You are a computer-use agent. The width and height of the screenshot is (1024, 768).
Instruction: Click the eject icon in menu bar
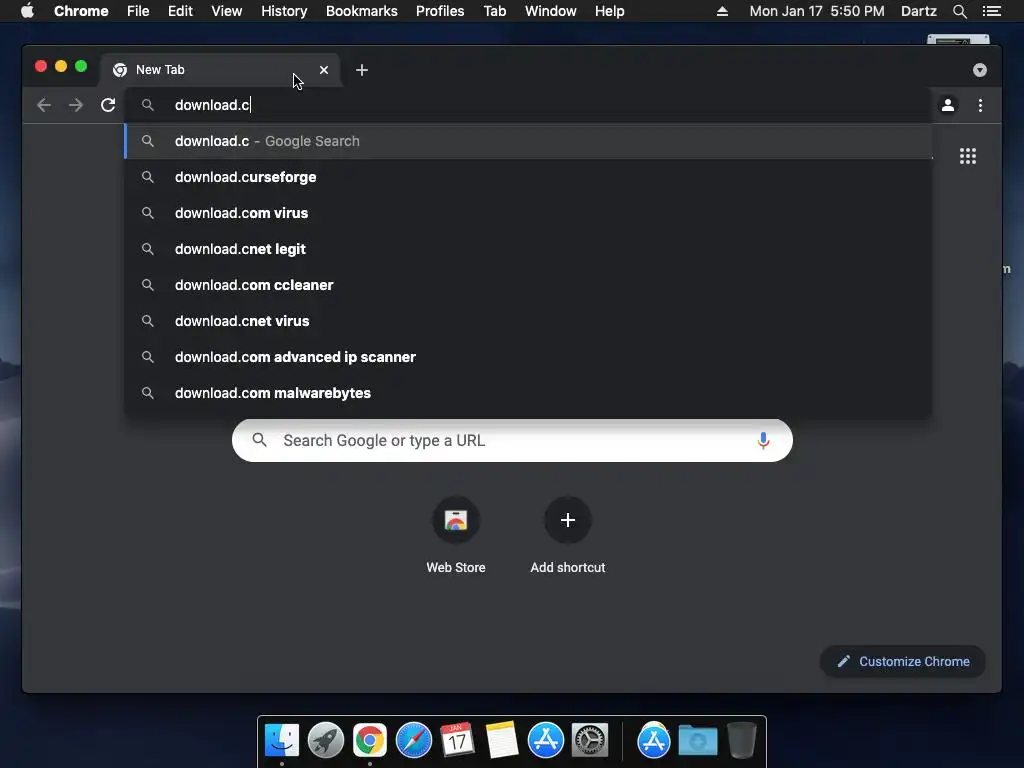722,11
